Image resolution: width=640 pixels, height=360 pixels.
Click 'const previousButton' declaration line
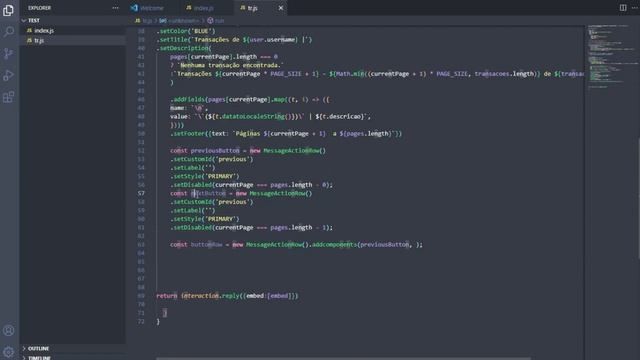point(248,151)
